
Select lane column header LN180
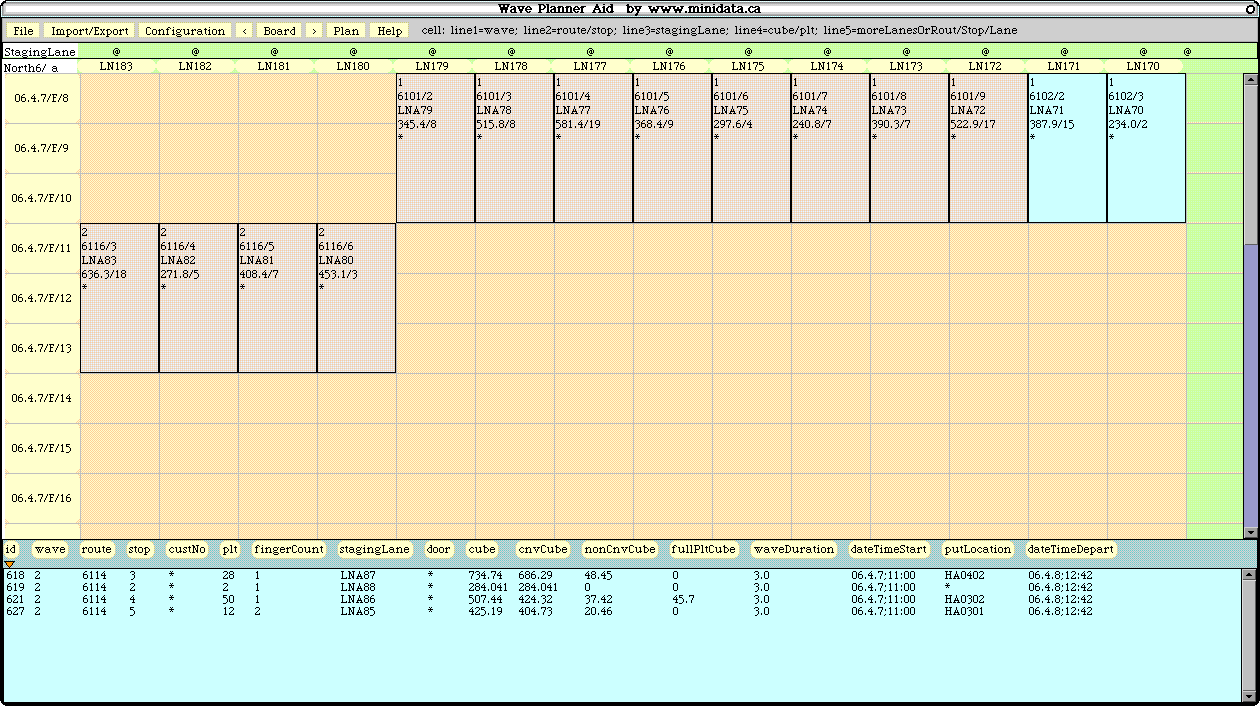coord(353,66)
